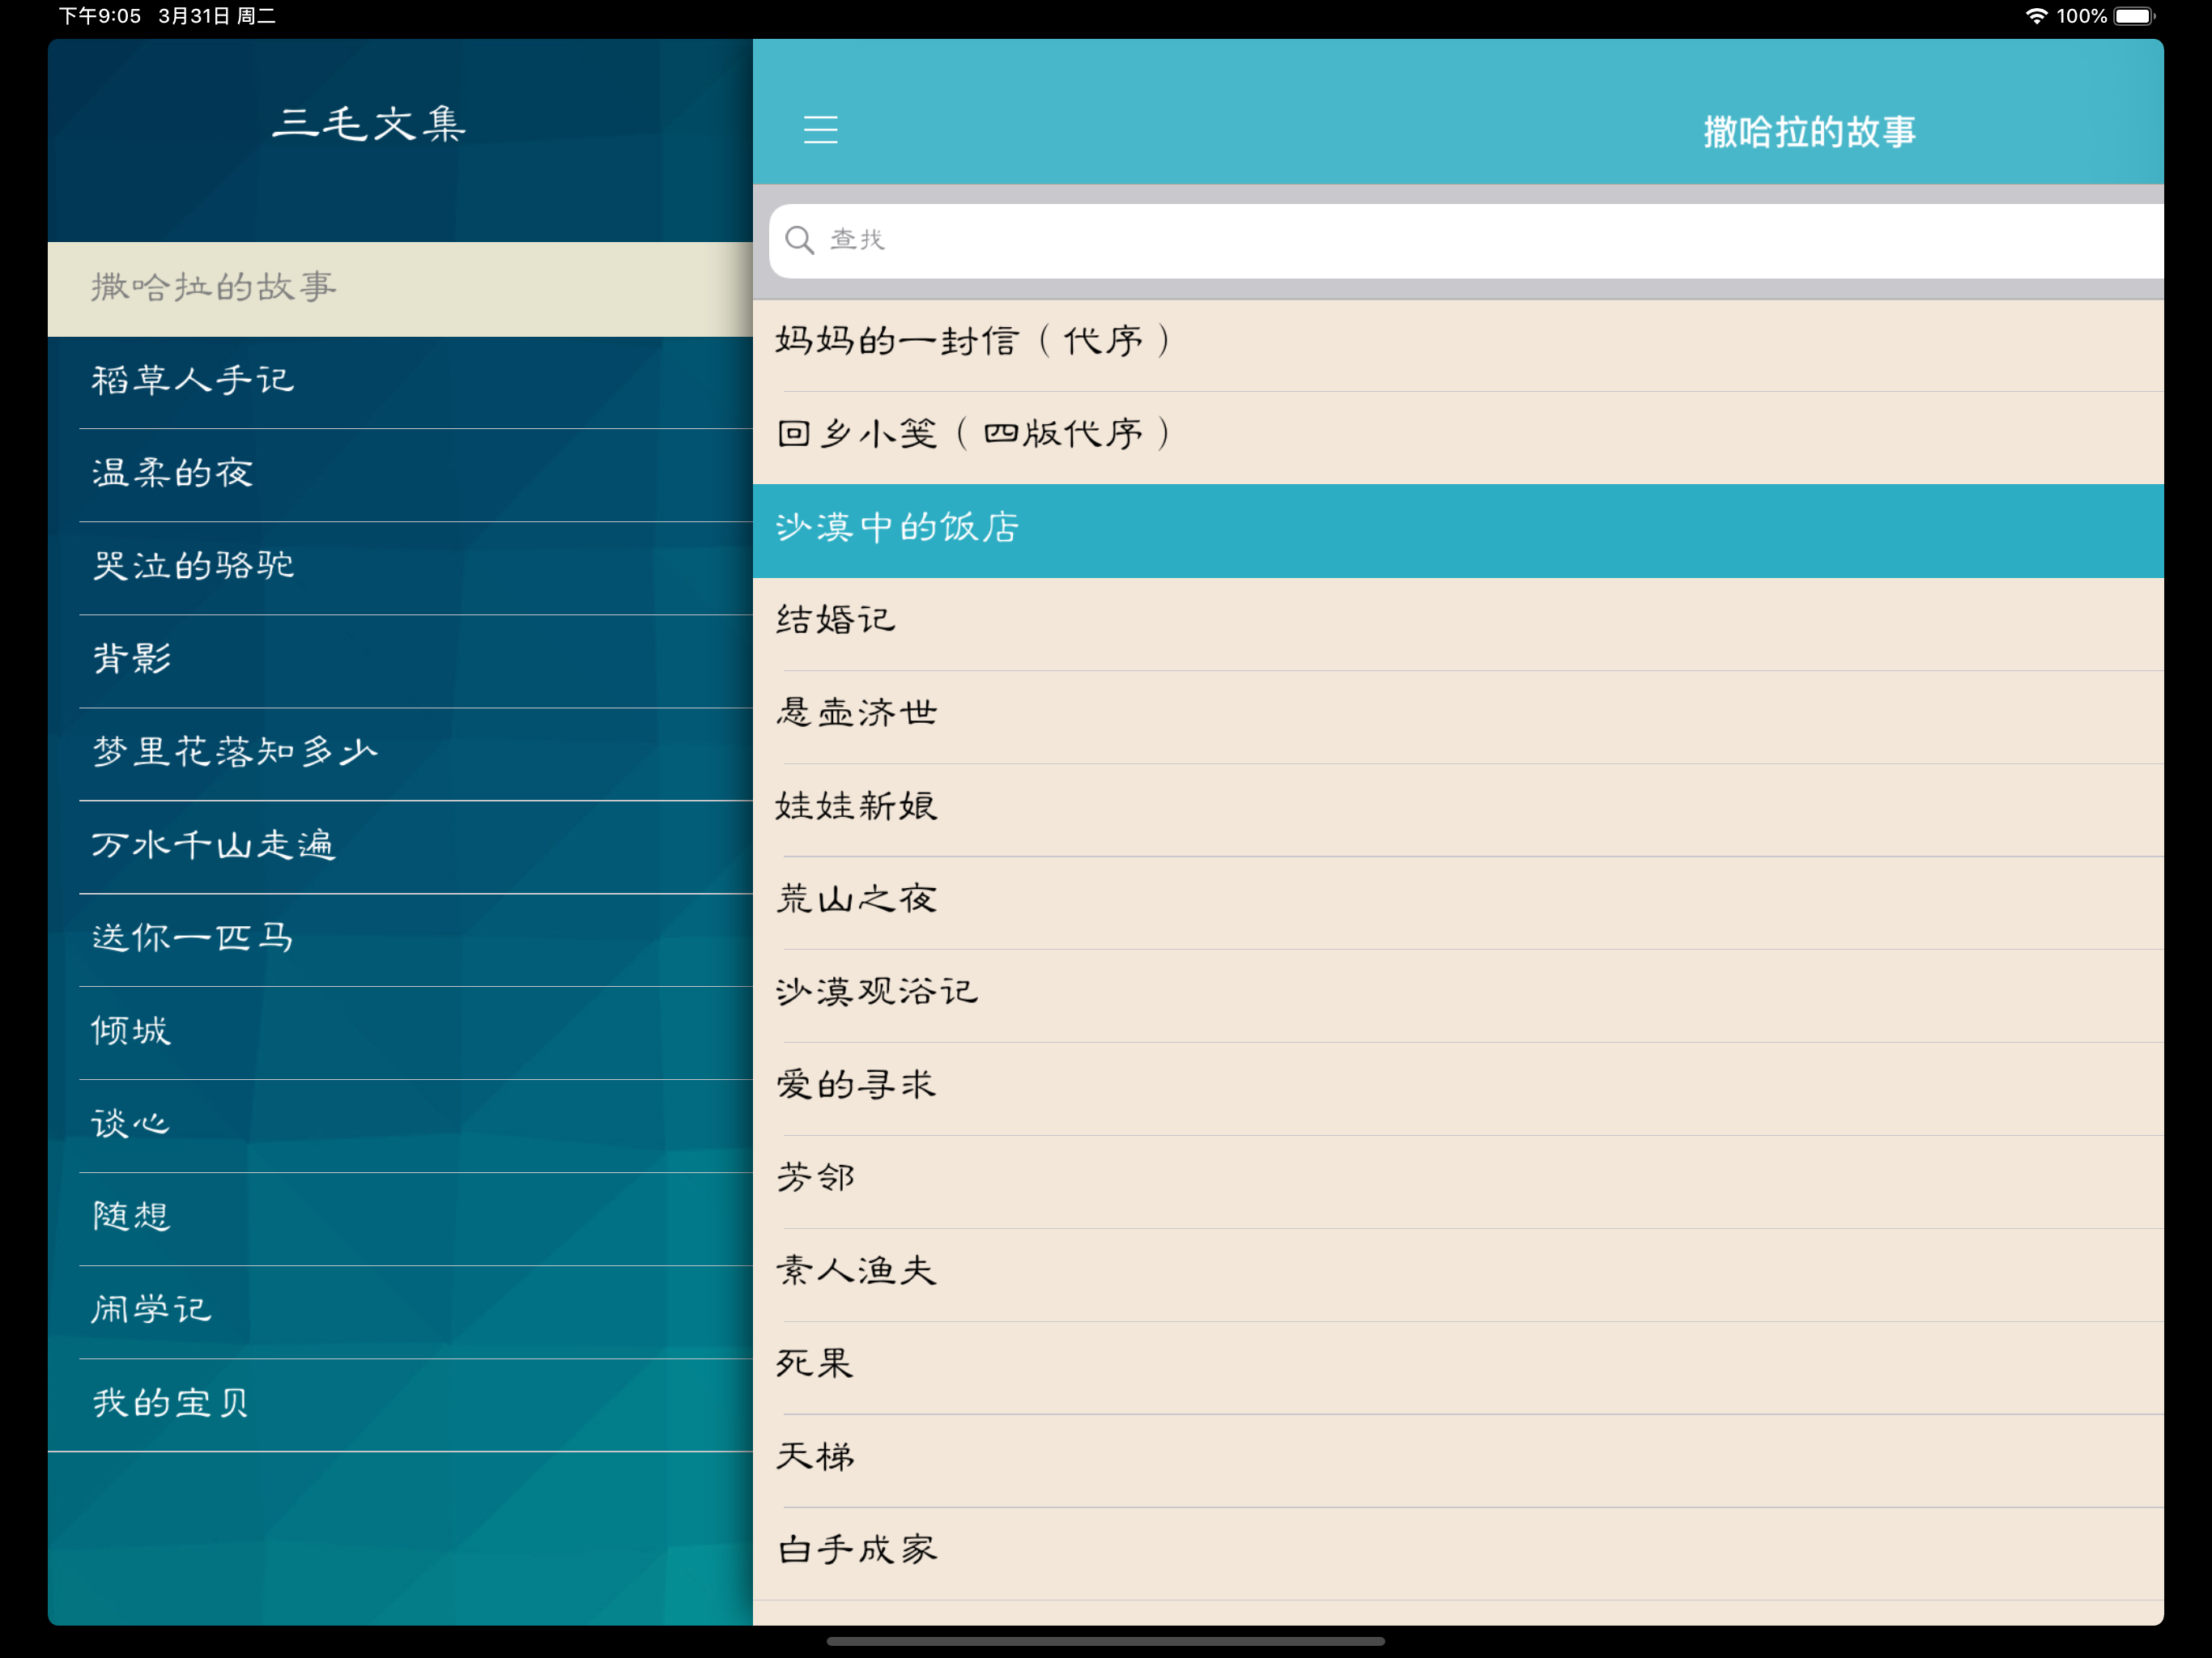Open chapter 素人渔夫
2212x1658 pixels.
[x=1458, y=1275]
